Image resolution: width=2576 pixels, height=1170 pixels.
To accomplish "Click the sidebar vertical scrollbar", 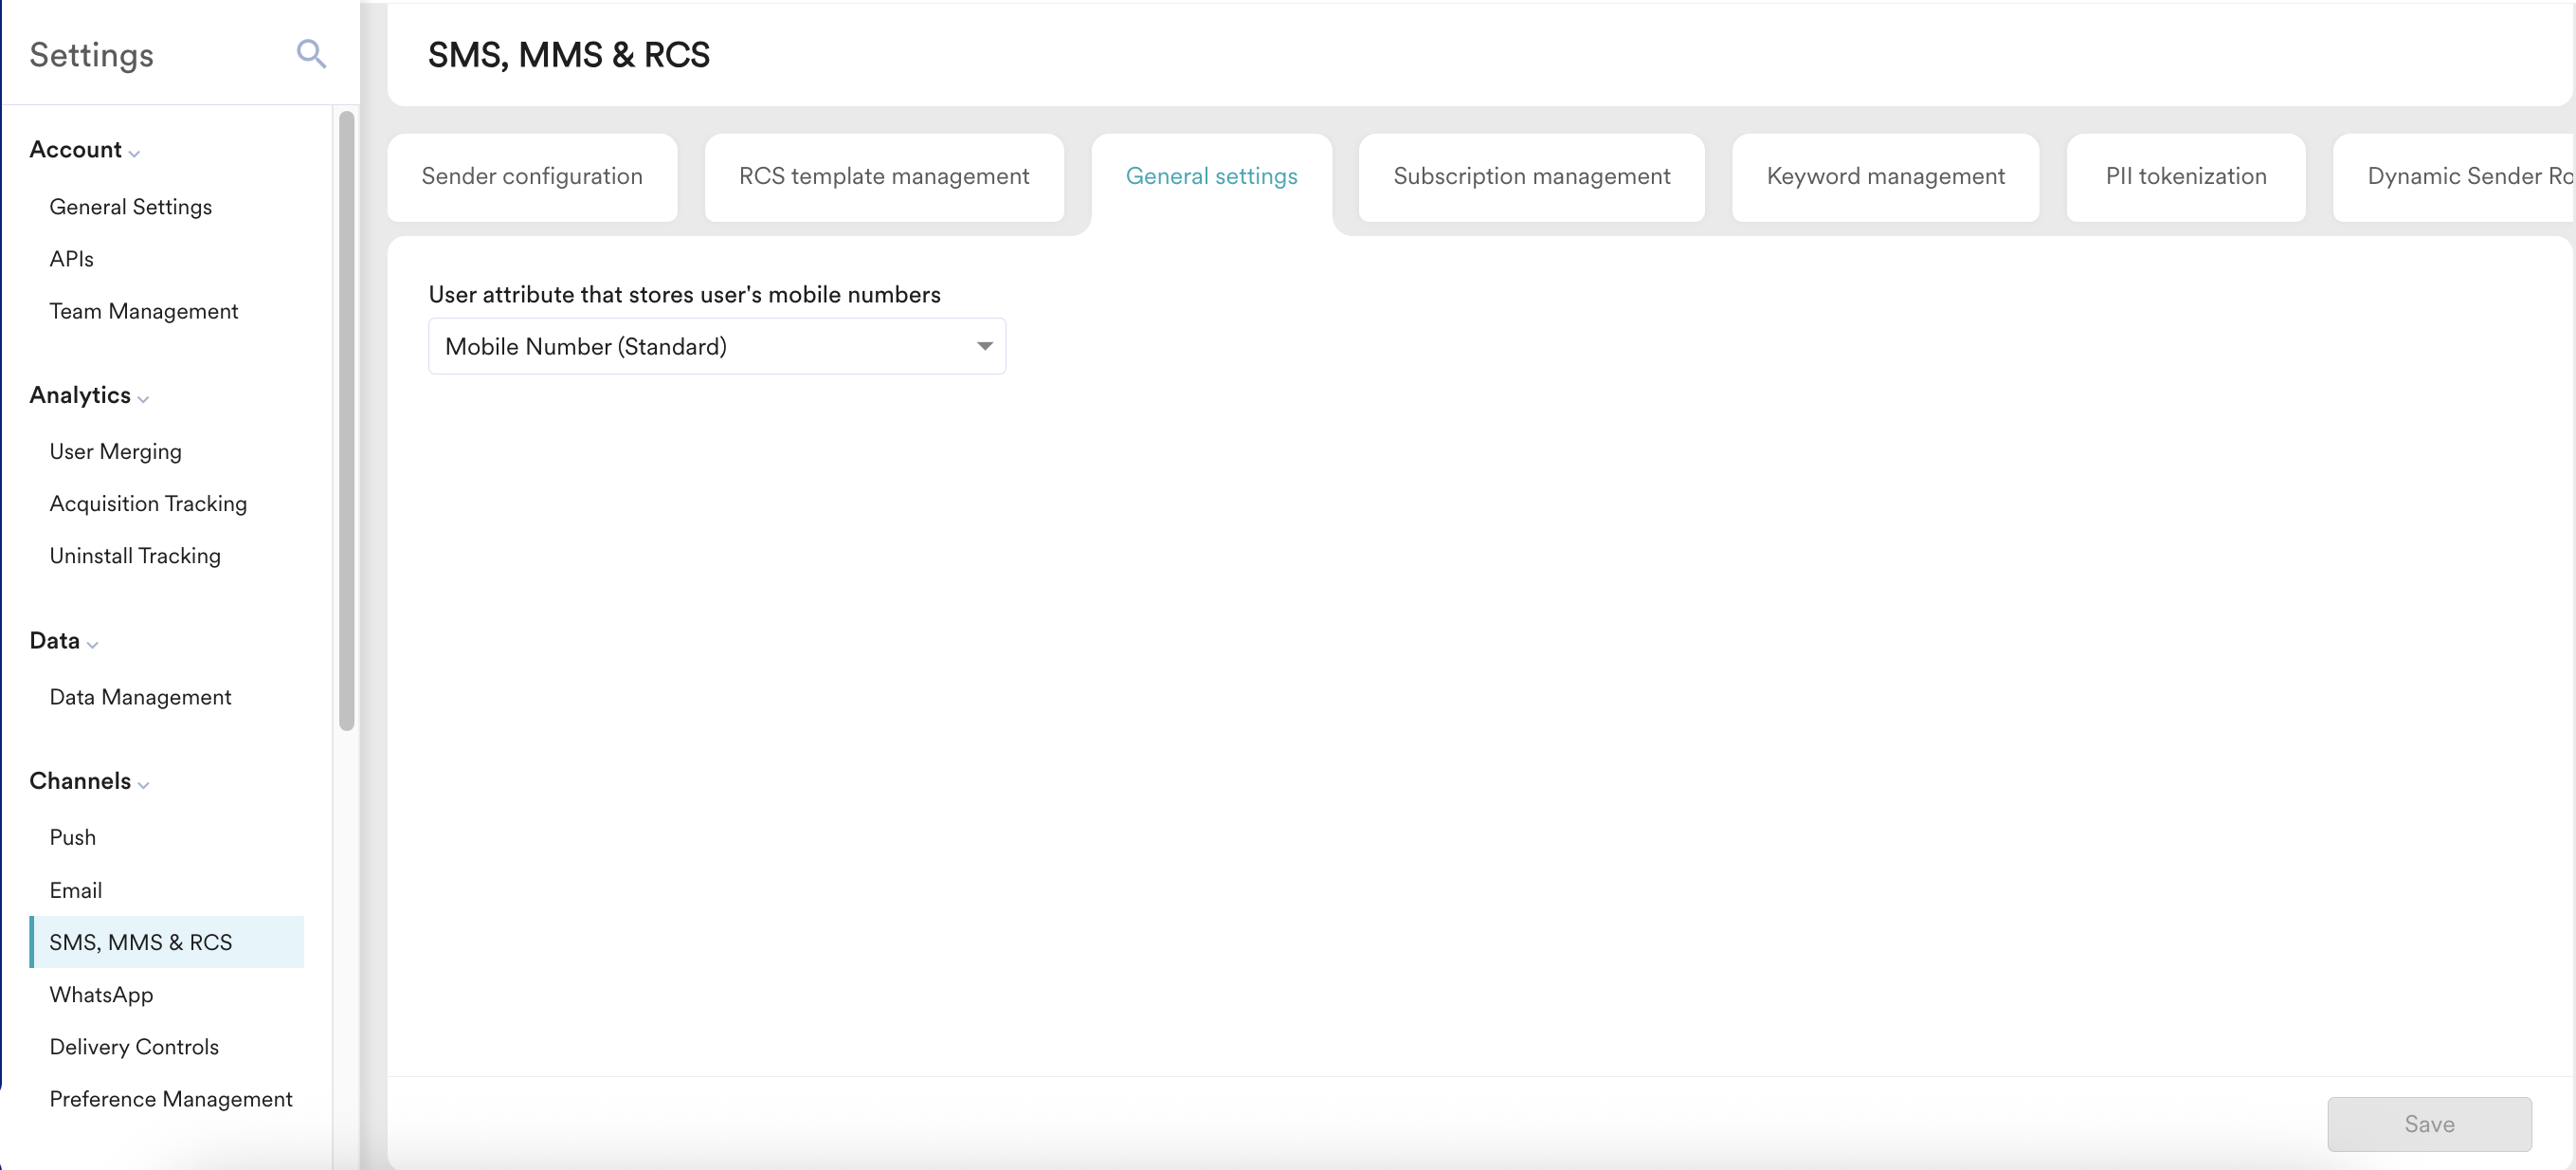I will coord(346,420).
